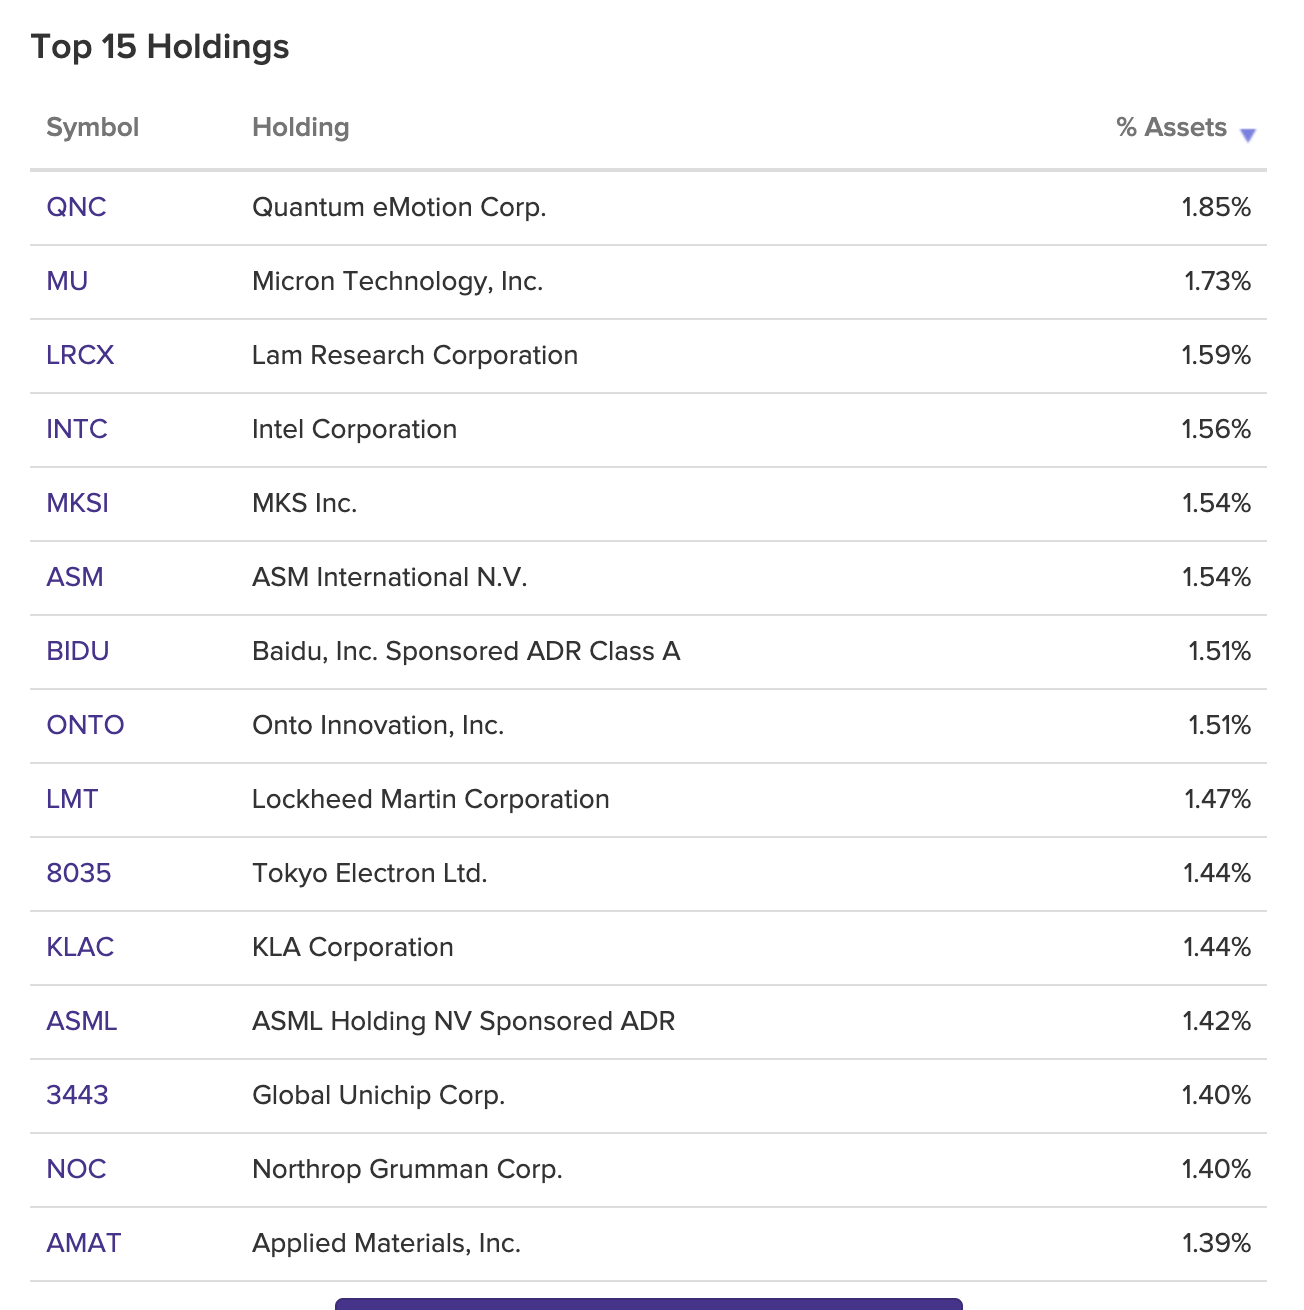Viewport: 1304px width, 1310px height.
Task: Sort holdings by the Holding column
Action: pyautogui.click(x=300, y=127)
